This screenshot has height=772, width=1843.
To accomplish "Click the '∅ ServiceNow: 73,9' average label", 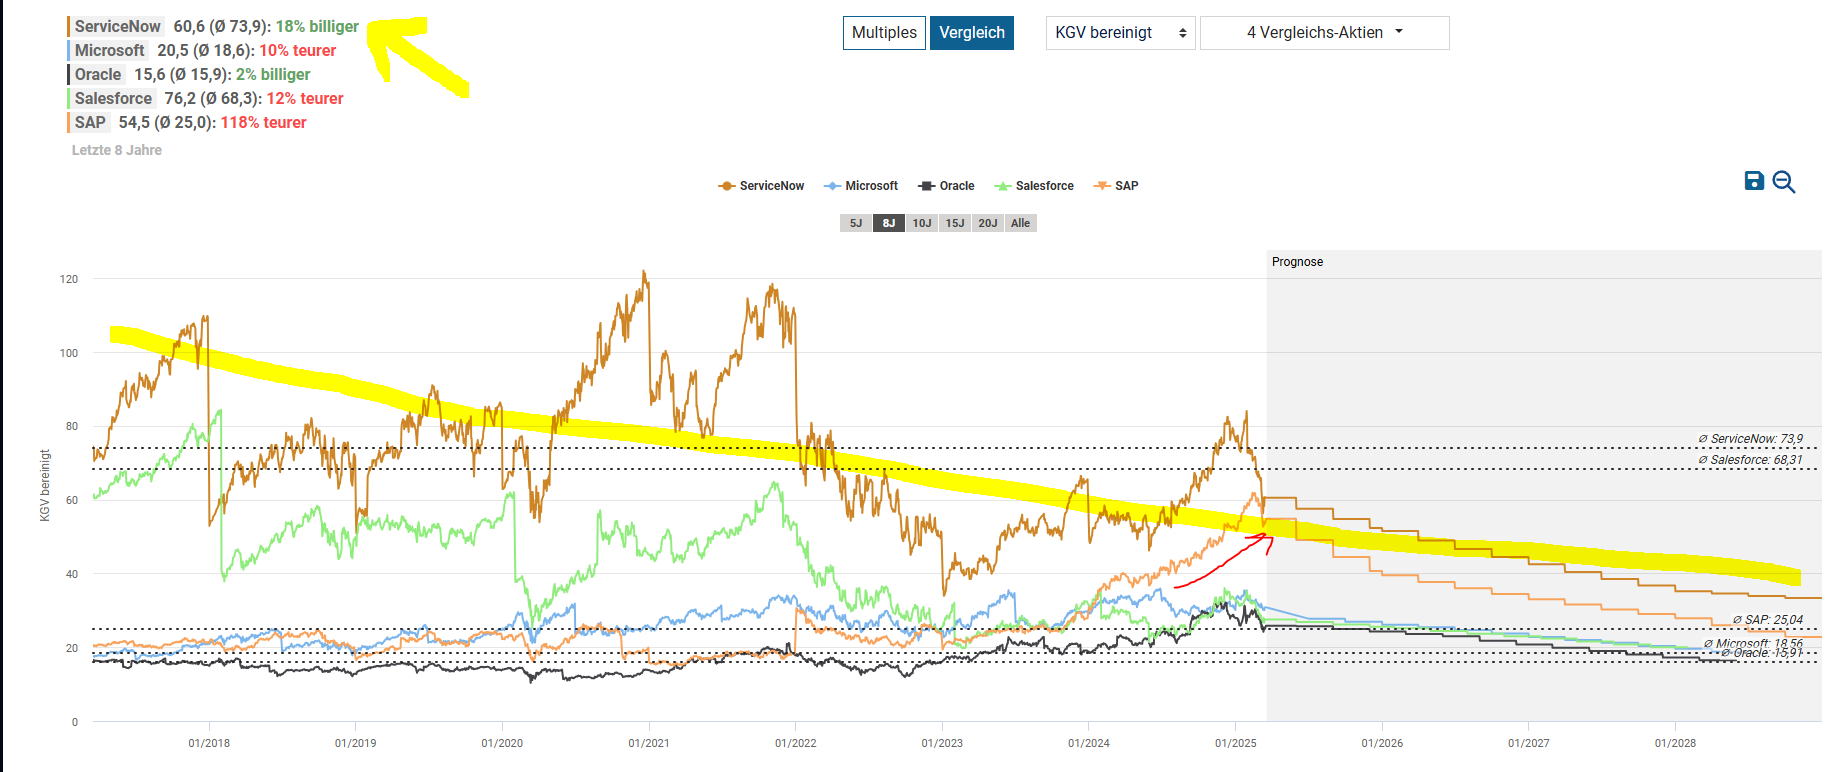I will point(1750,439).
